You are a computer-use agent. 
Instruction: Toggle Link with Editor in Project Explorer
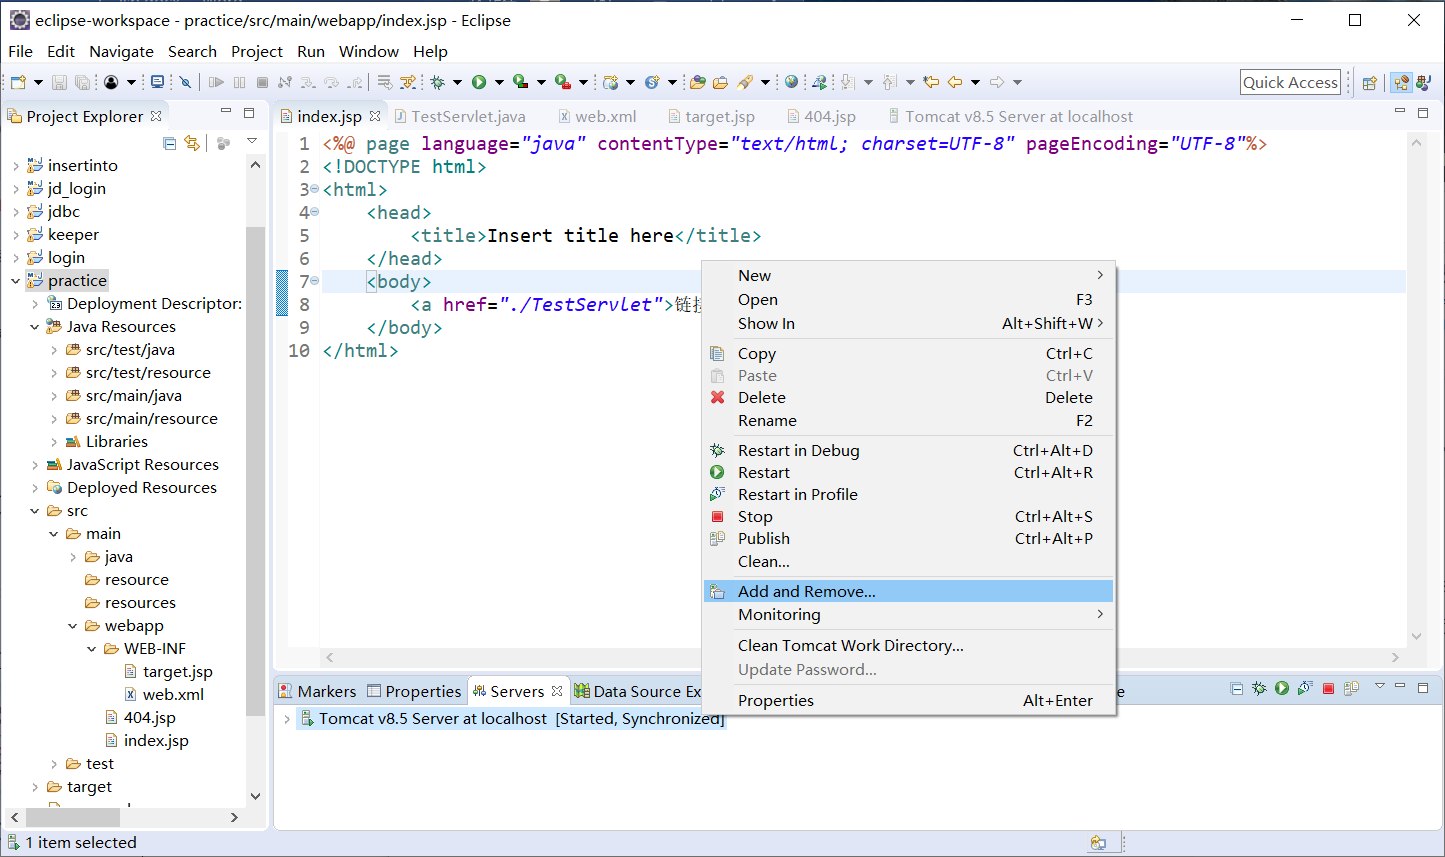point(191,143)
